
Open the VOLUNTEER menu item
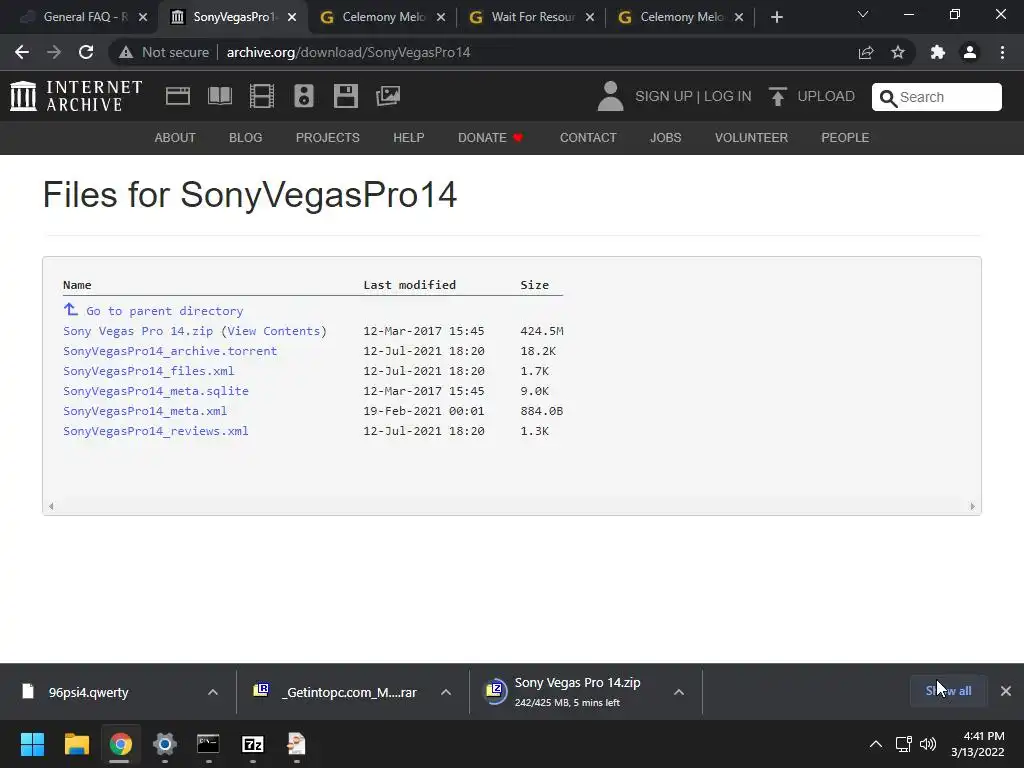point(751,138)
